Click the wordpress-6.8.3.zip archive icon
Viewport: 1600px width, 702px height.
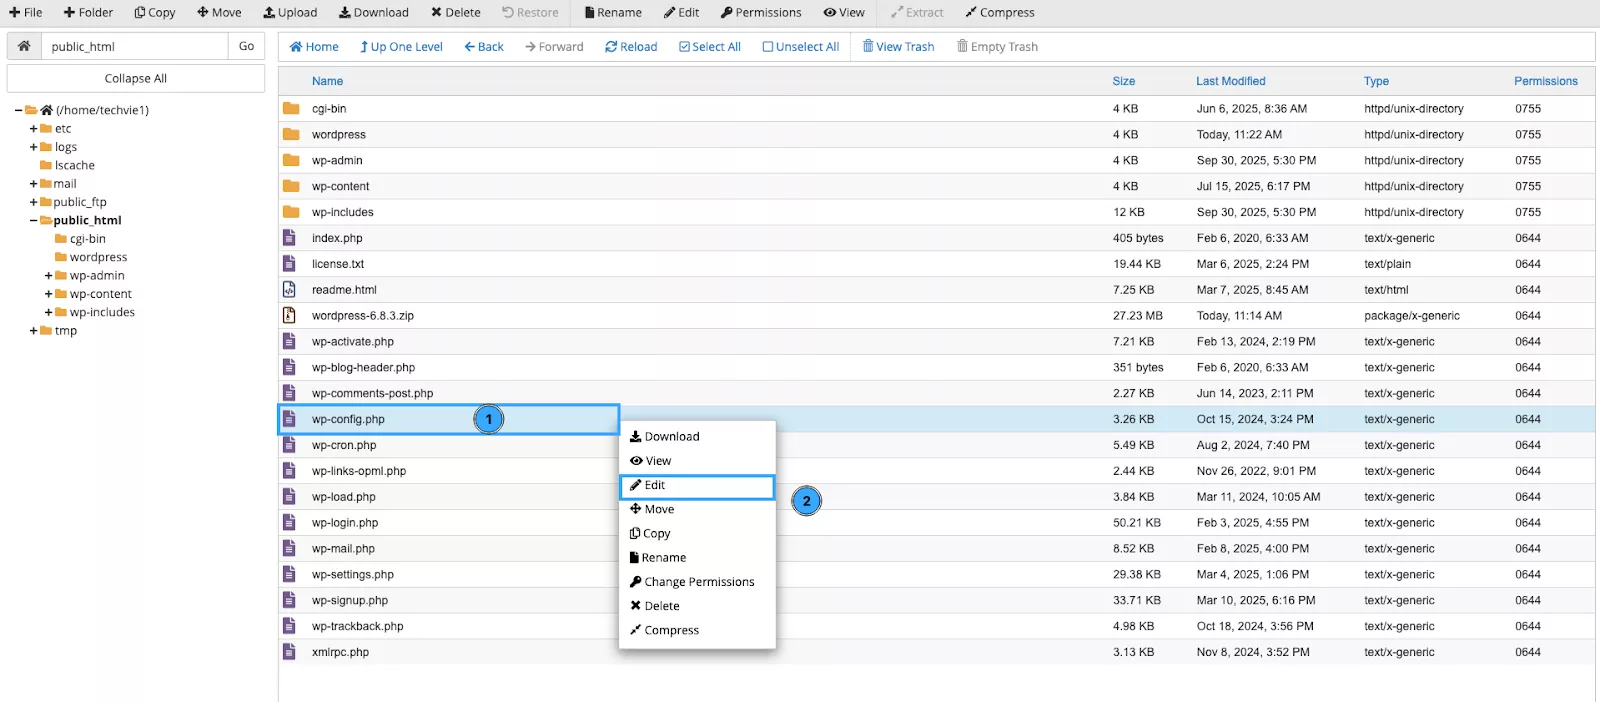289,316
